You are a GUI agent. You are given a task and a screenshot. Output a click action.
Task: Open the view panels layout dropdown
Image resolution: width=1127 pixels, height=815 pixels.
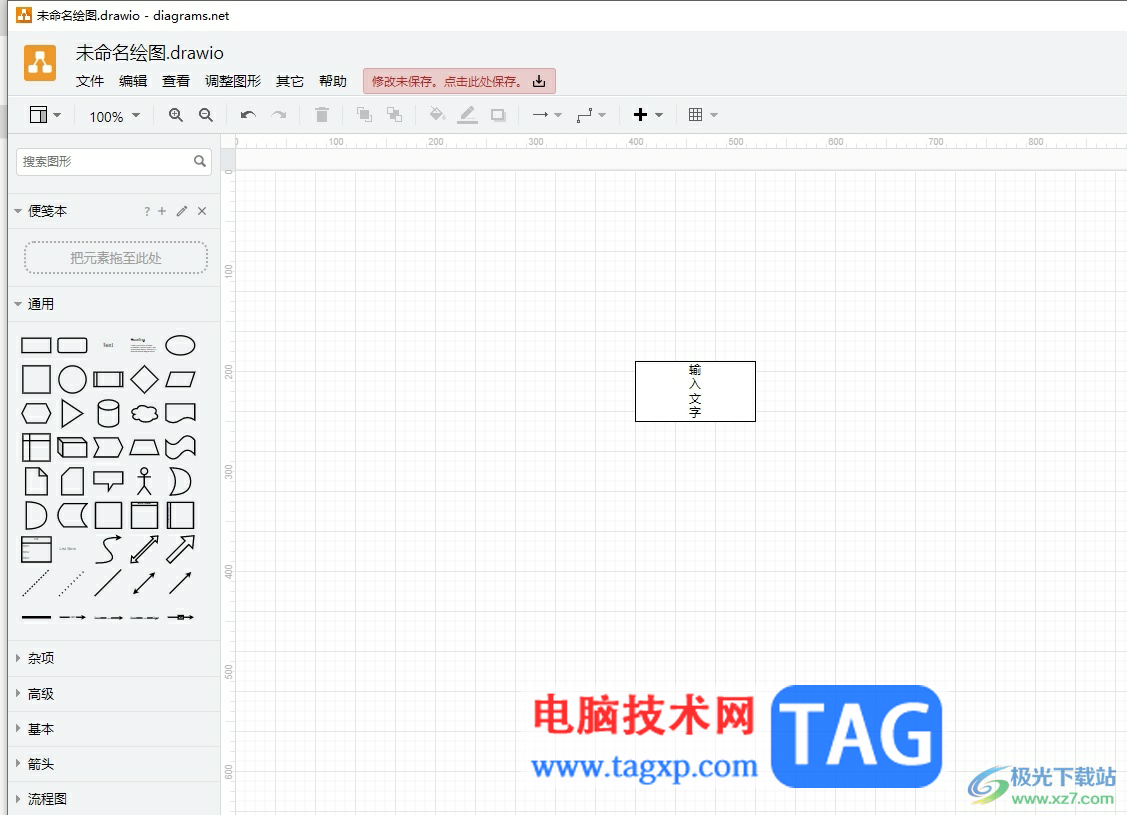coord(45,115)
